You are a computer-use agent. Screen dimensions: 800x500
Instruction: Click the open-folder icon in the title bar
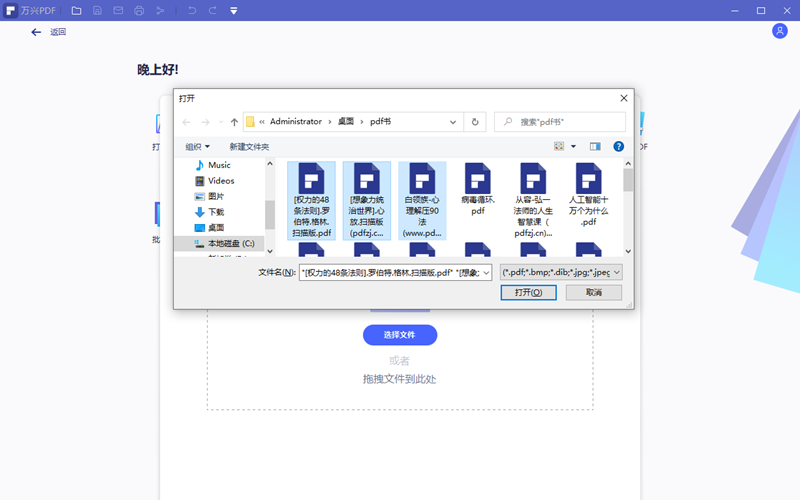tap(77, 10)
